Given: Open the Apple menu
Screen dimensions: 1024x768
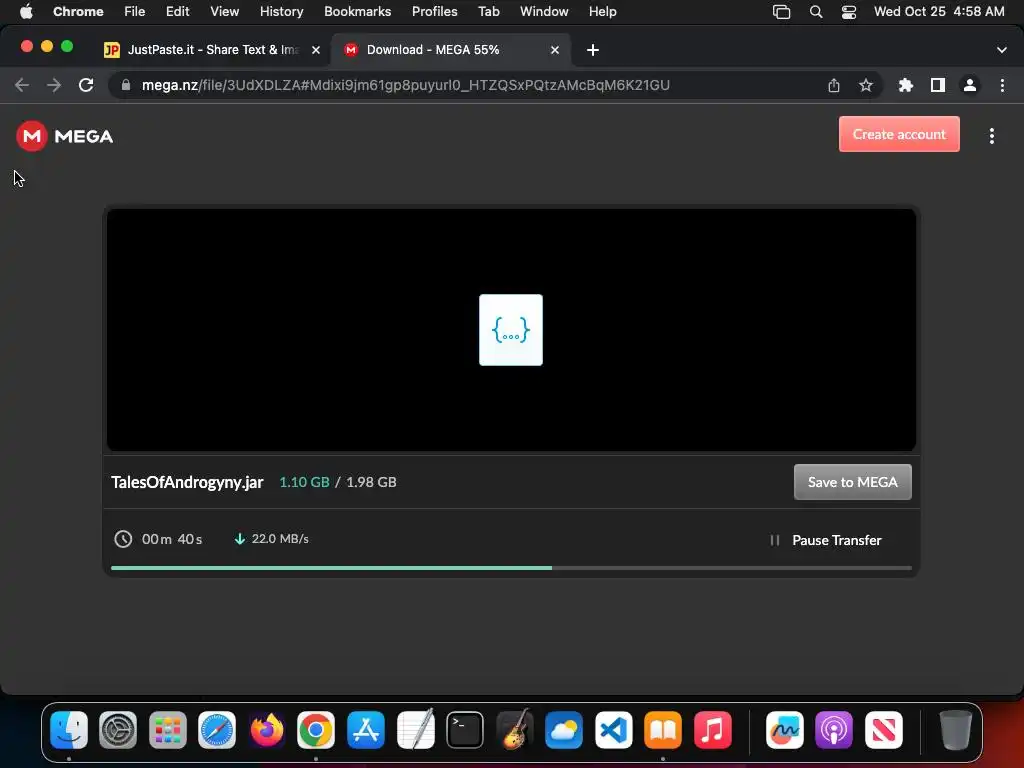Looking at the screenshot, I should pos(26,11).
